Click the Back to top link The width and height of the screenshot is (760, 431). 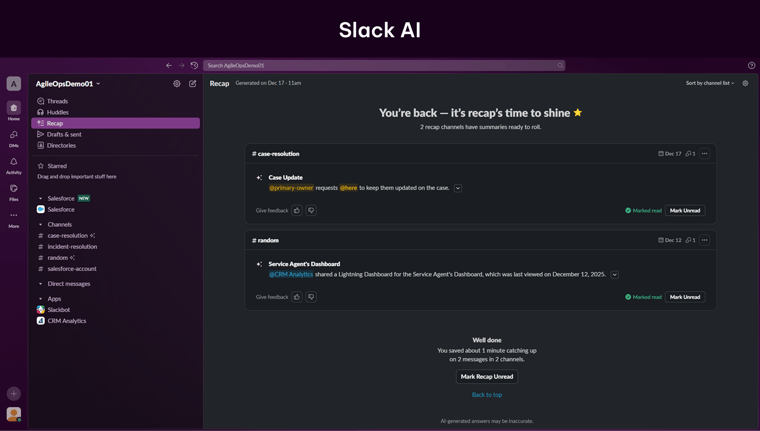coord(487,395)
